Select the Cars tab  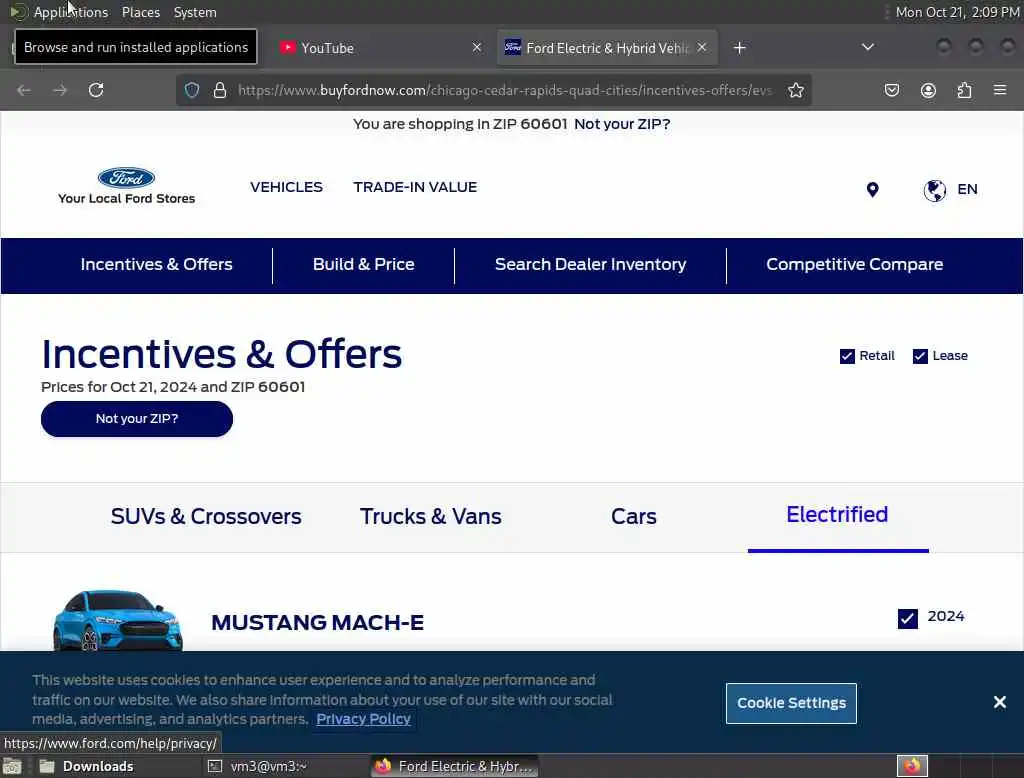633,517
